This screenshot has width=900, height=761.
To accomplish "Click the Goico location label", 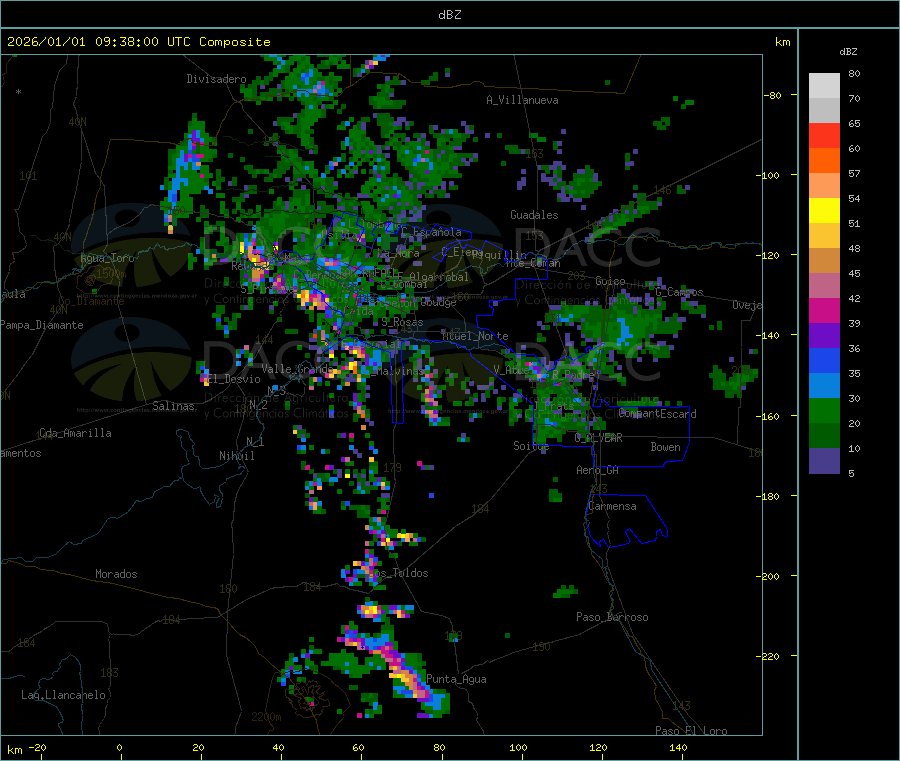I will tap(610, 281).
